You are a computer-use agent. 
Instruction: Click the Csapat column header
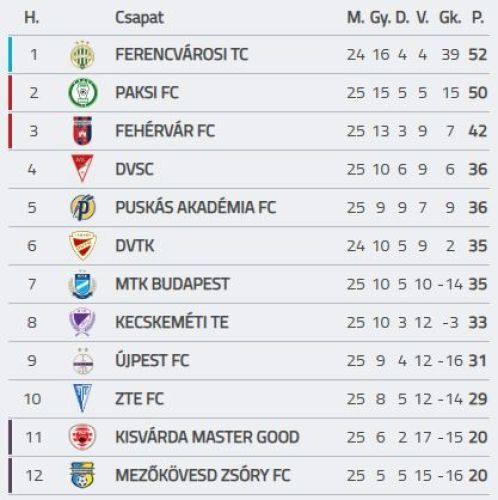point(139,18)
